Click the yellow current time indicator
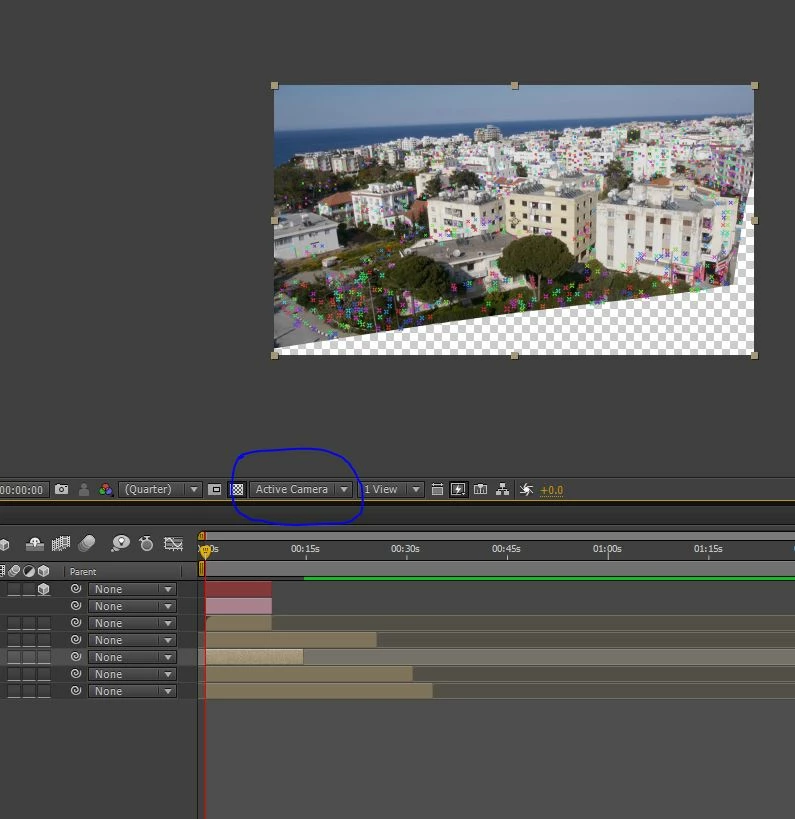 205,551
